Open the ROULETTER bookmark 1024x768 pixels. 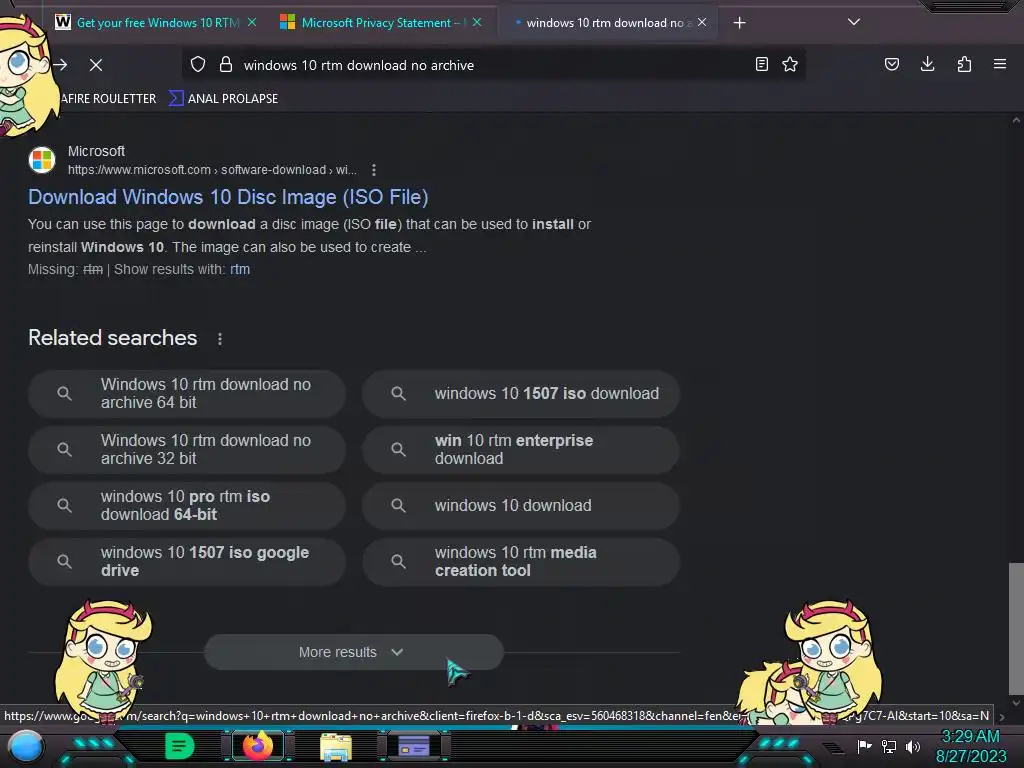coord(108,99)
